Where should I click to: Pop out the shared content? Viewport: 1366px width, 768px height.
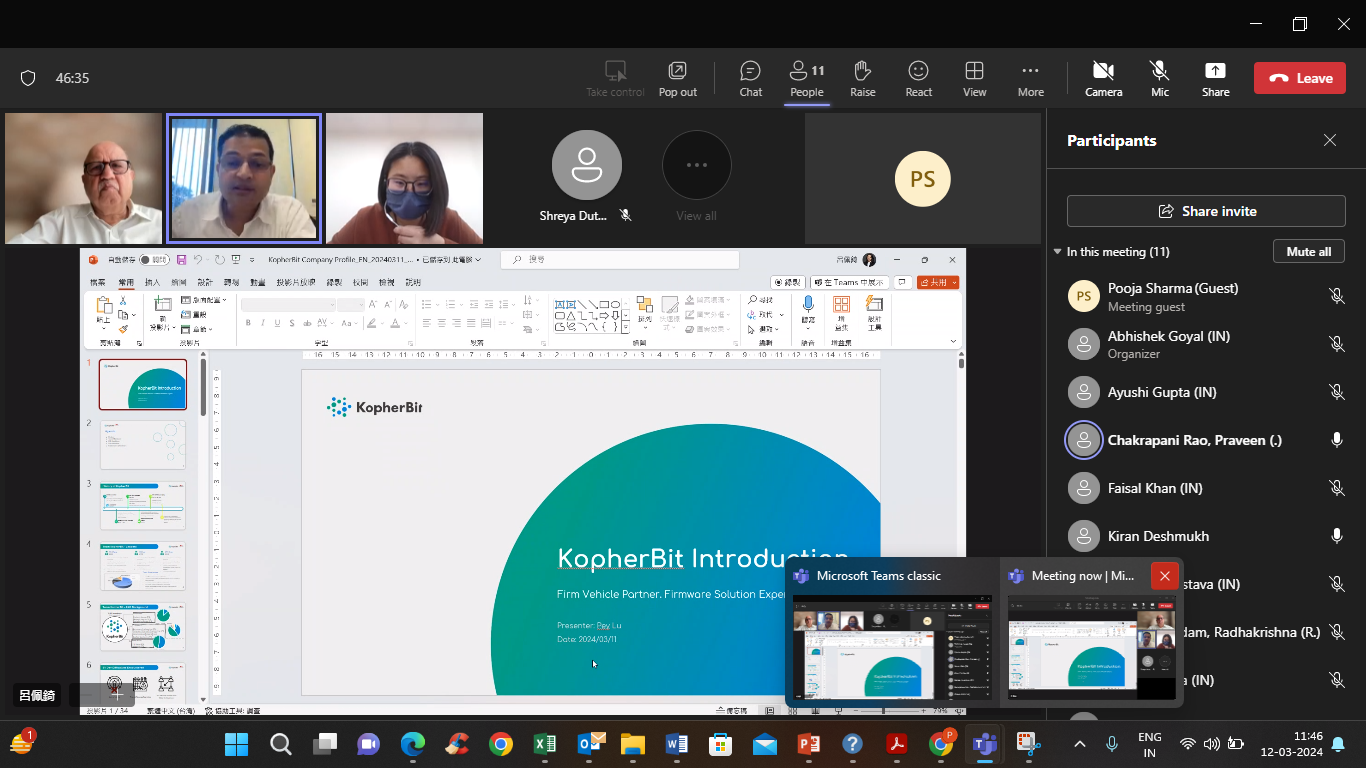(x=677, y=78)
